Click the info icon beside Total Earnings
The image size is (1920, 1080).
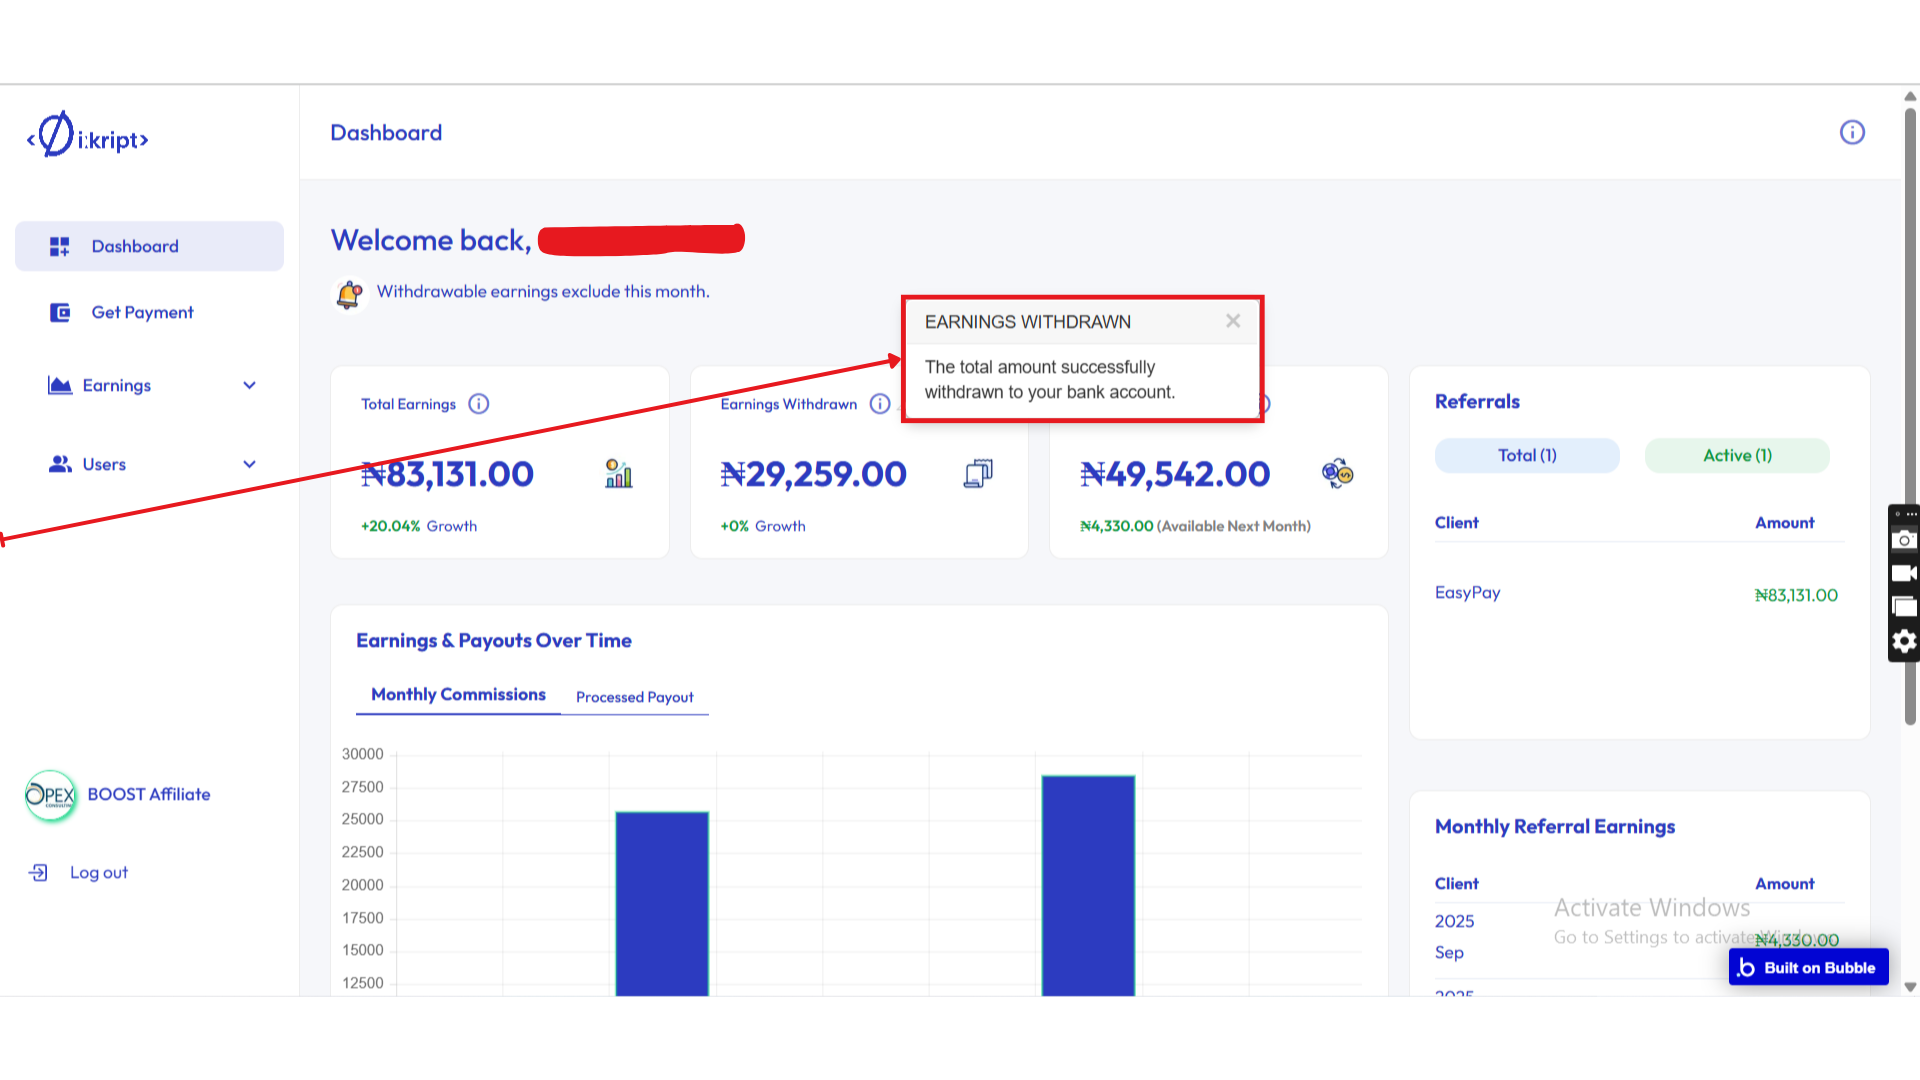[x=479, y=404]
